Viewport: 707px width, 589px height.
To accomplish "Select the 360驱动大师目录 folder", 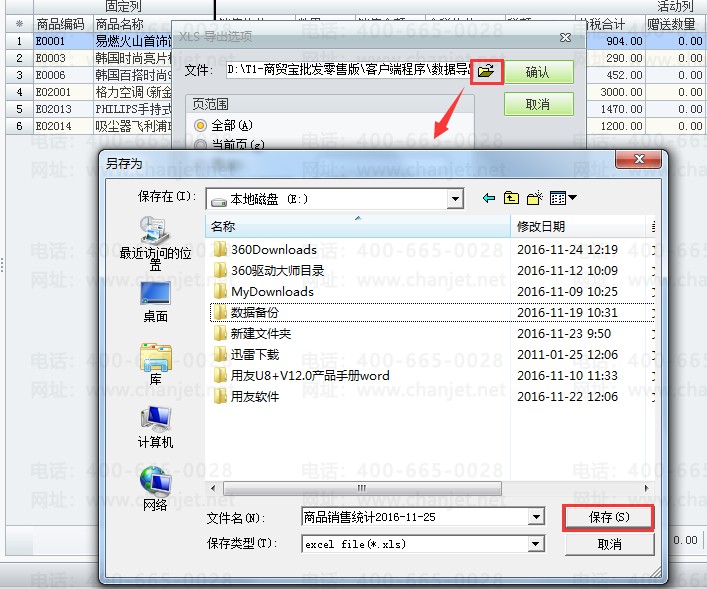I will click(269, 271).
